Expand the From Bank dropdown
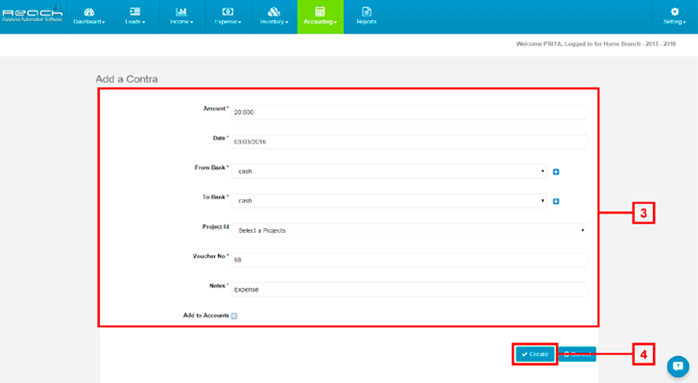 tap(389, 171)
